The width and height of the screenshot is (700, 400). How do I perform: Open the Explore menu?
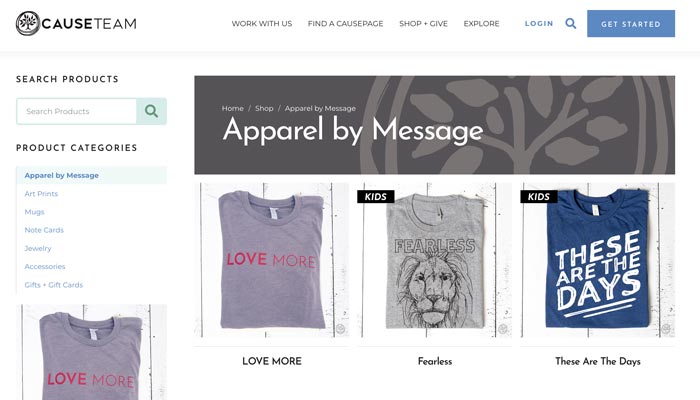pos(481,24)
